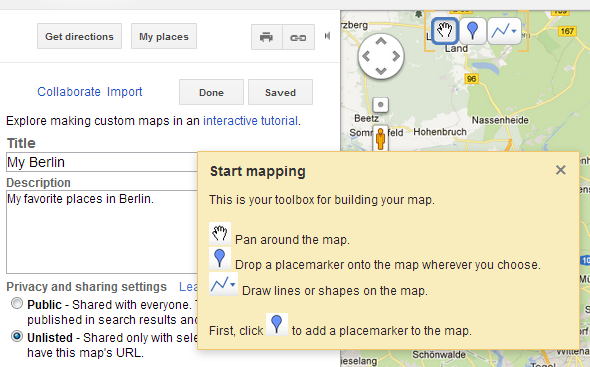Screen dimensions: 590x367
Task: Click the my-location button above pegman
Action: pos(380,105)
